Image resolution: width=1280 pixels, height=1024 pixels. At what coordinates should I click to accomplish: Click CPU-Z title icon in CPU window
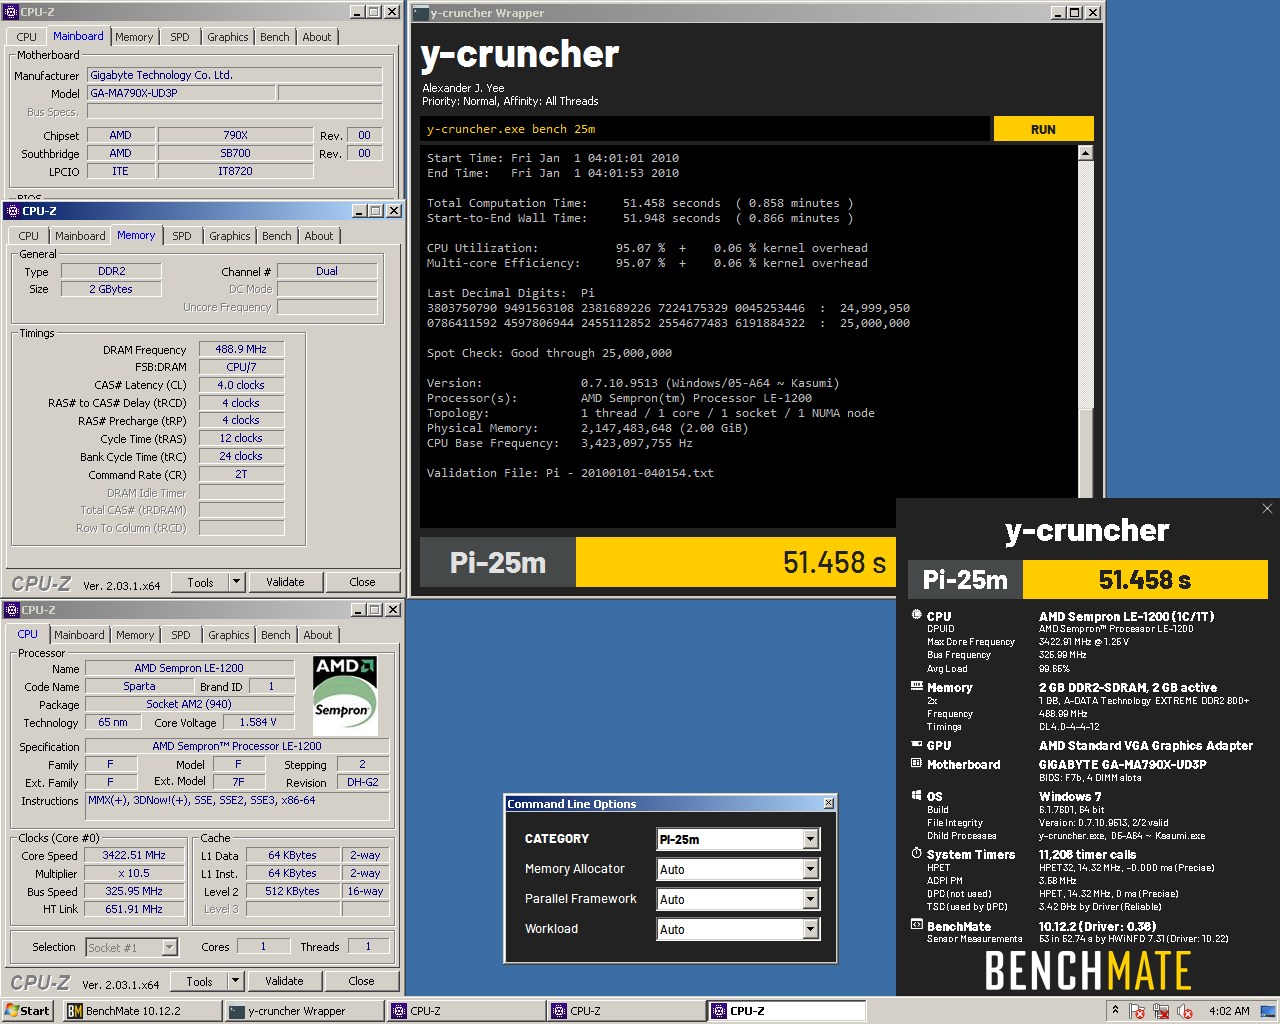point(12,610)
